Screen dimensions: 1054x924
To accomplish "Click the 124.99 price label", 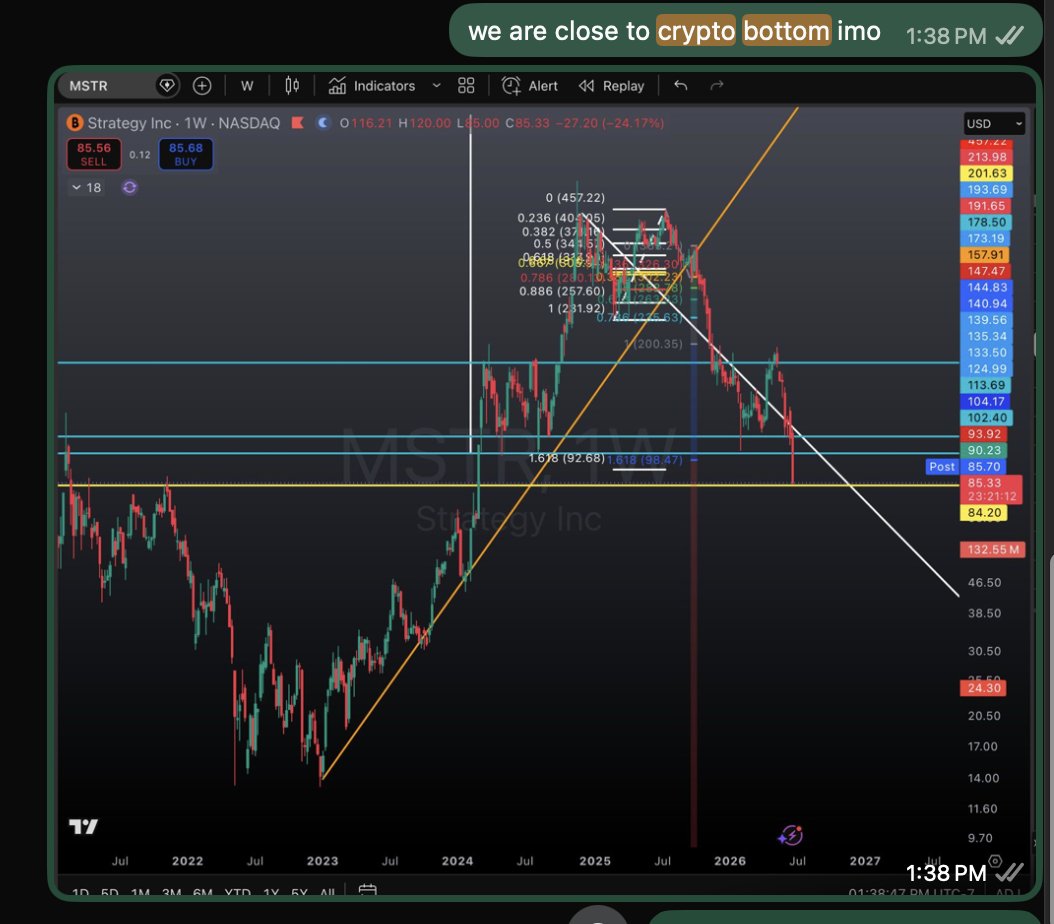I will pos(986,369).
